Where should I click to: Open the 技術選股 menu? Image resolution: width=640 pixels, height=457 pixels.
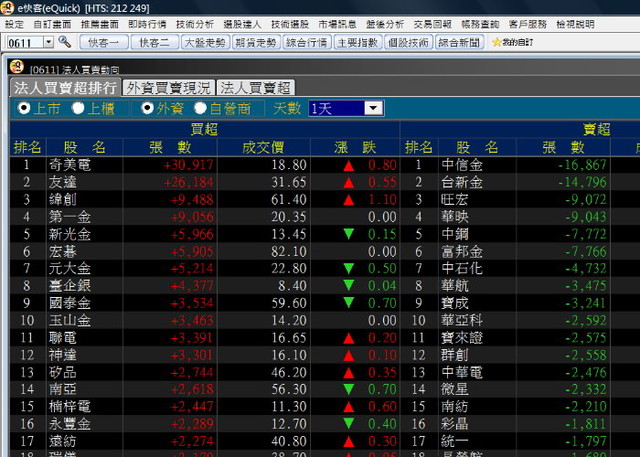coord(290,24)
